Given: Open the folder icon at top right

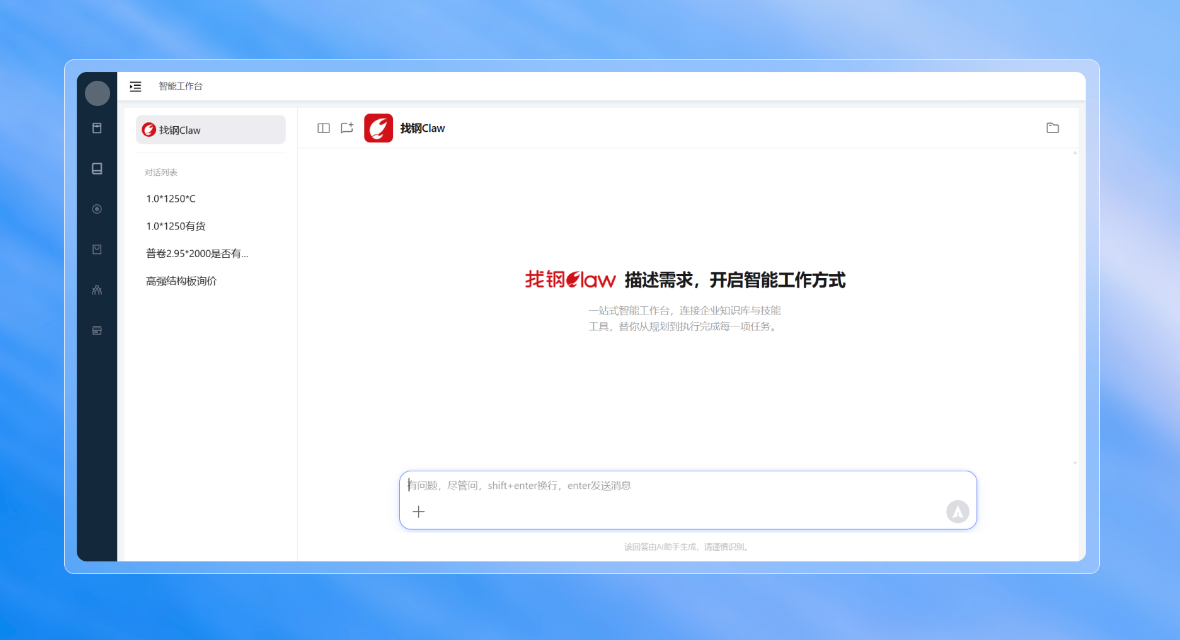Looking at the screenshot, I should point(1053,128).
